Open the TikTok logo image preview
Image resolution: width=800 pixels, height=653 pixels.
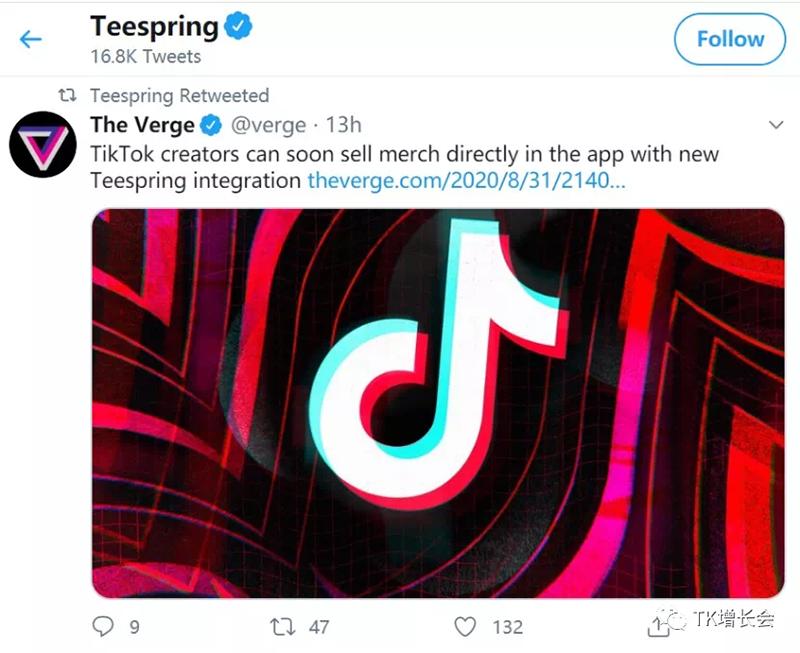coord(438,403)
